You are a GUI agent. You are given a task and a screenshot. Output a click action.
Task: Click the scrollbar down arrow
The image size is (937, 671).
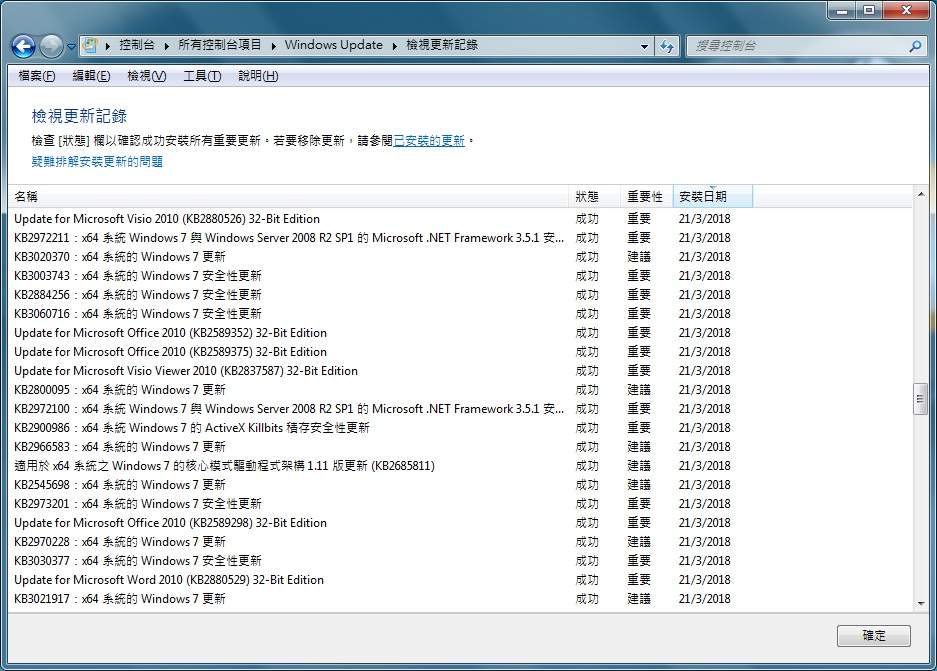point(921,603)
